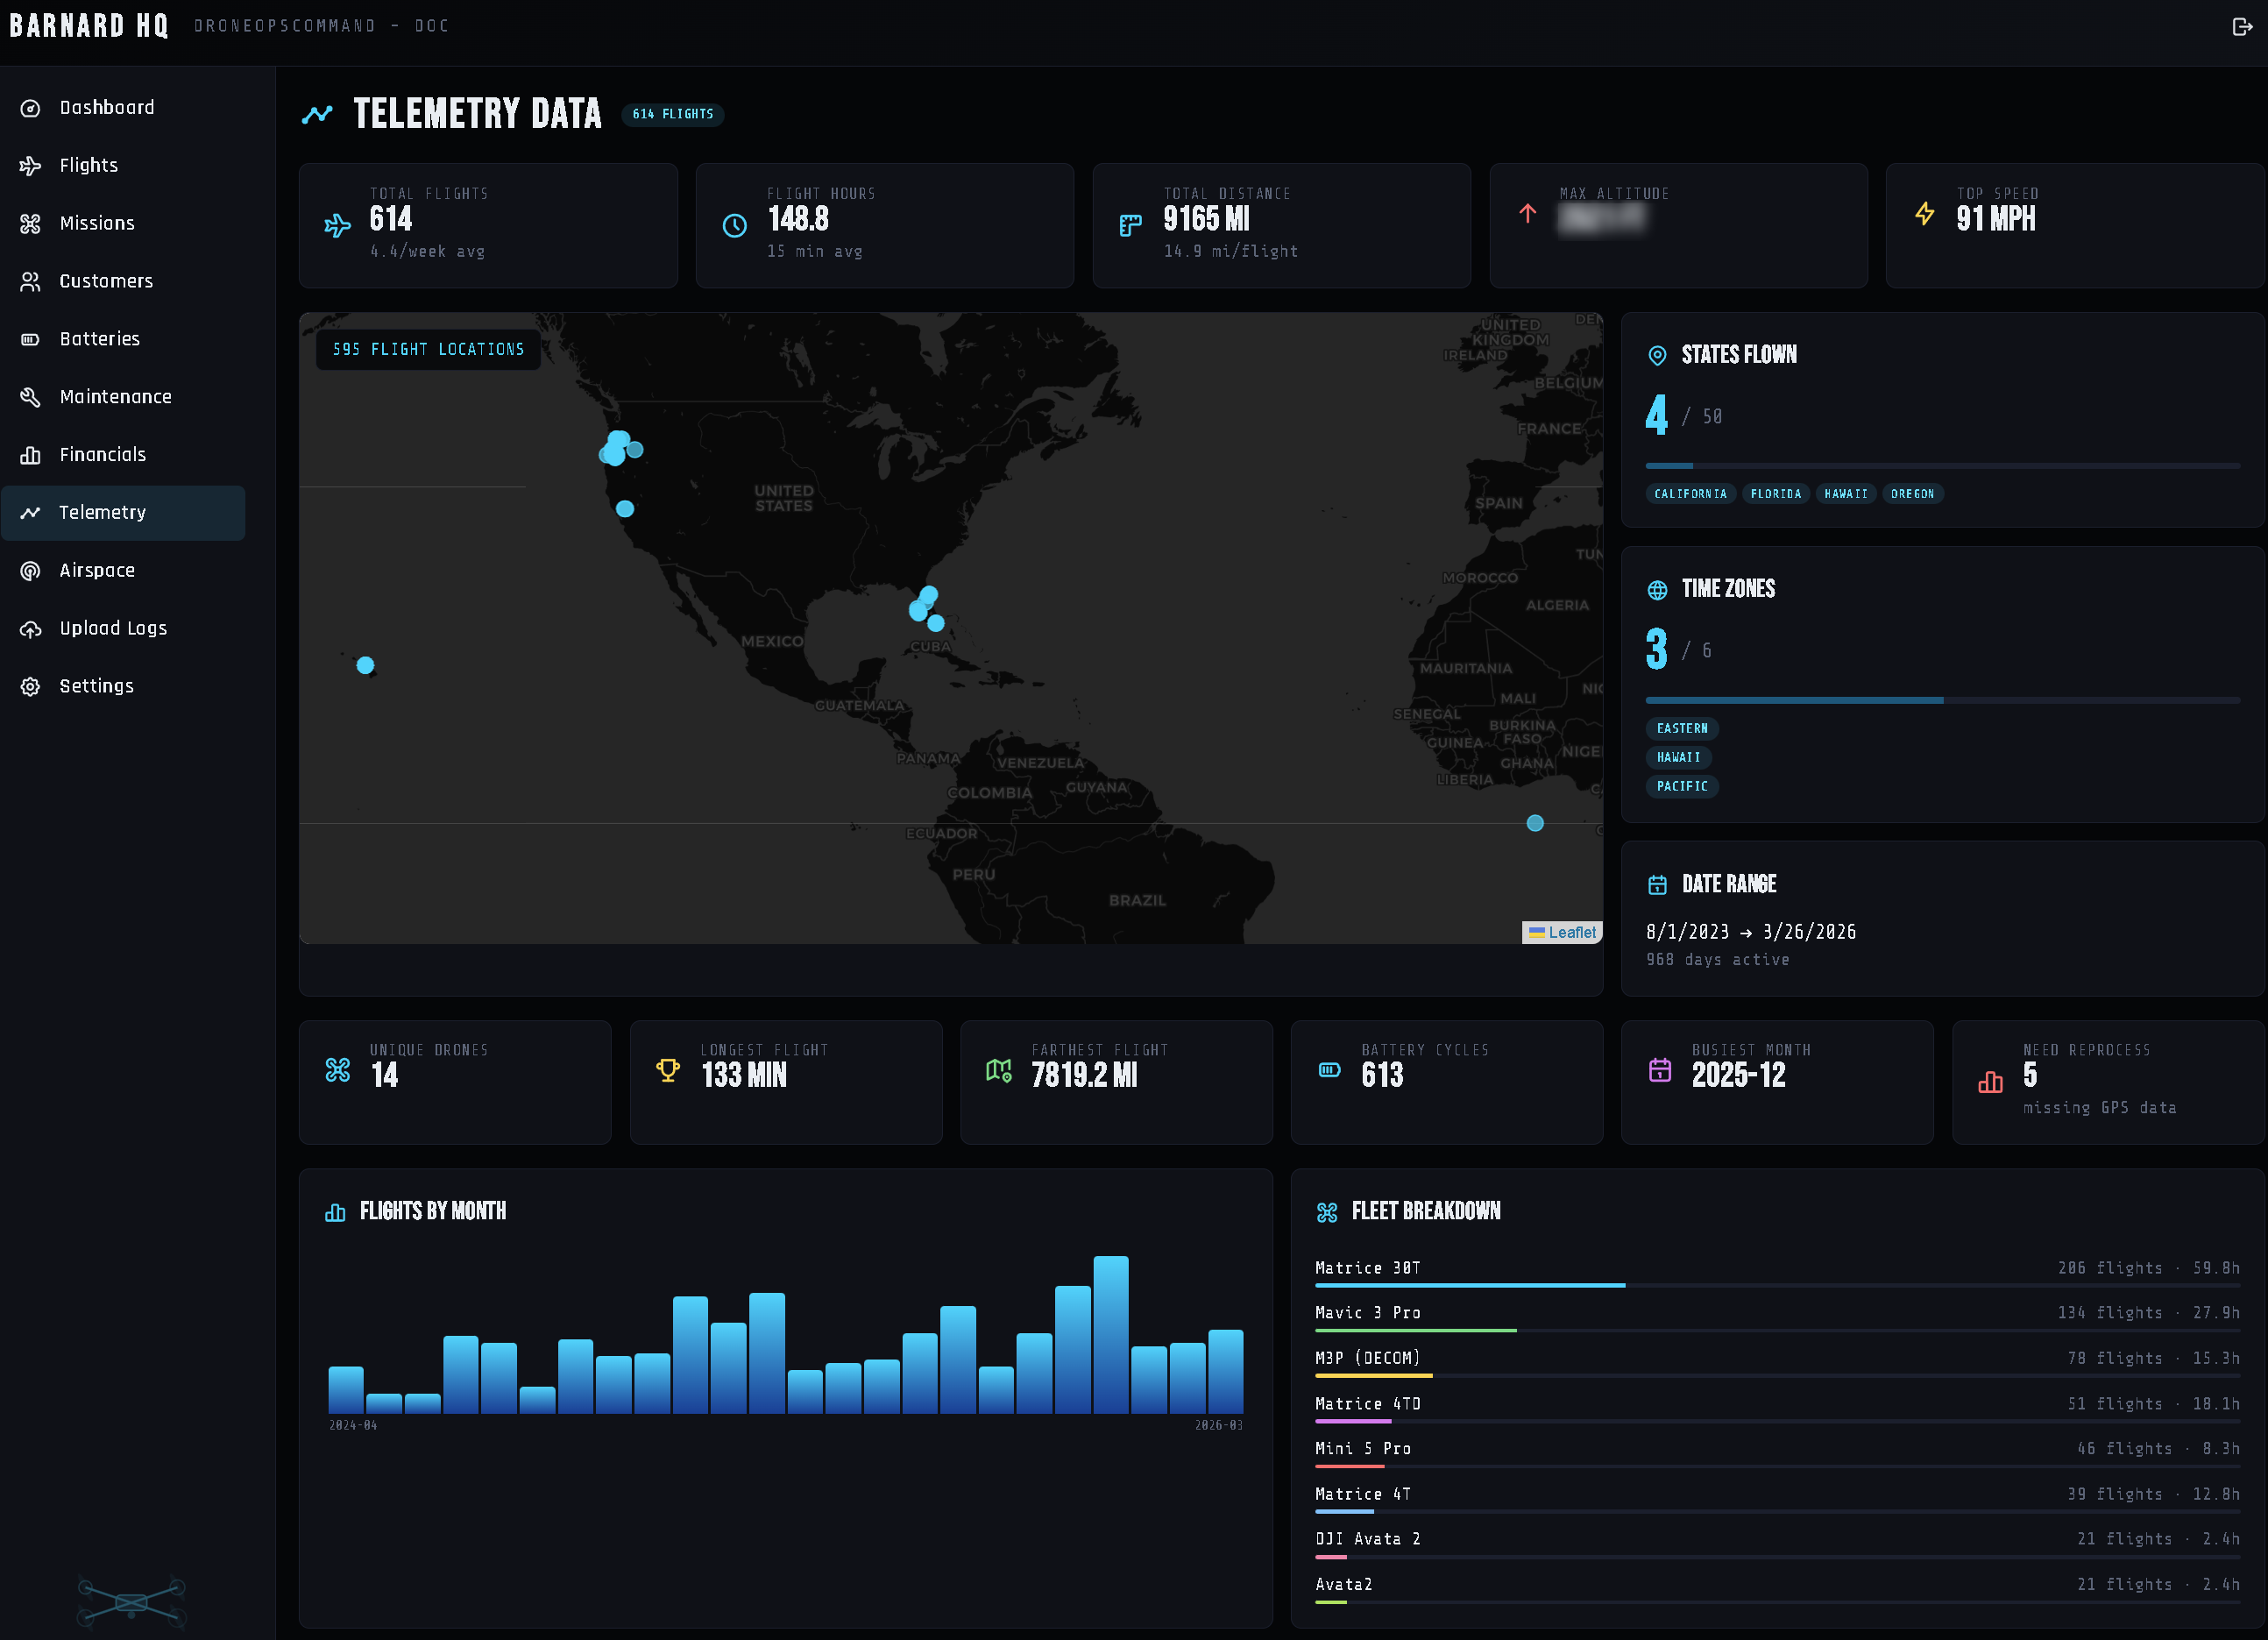Click the FLORIDA state tag
The image size is (2268, 1640).
point(1775,494)
